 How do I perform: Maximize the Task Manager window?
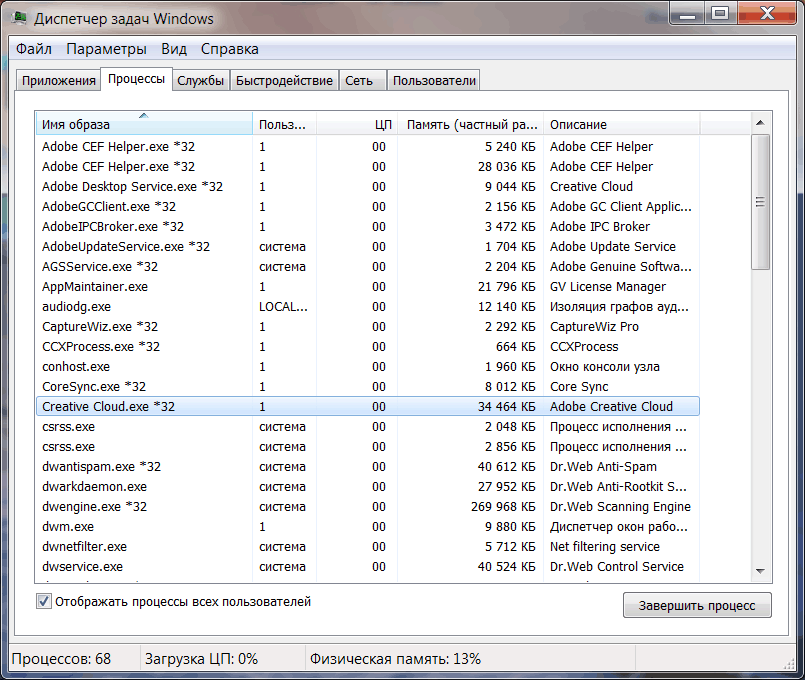[720, 13]
